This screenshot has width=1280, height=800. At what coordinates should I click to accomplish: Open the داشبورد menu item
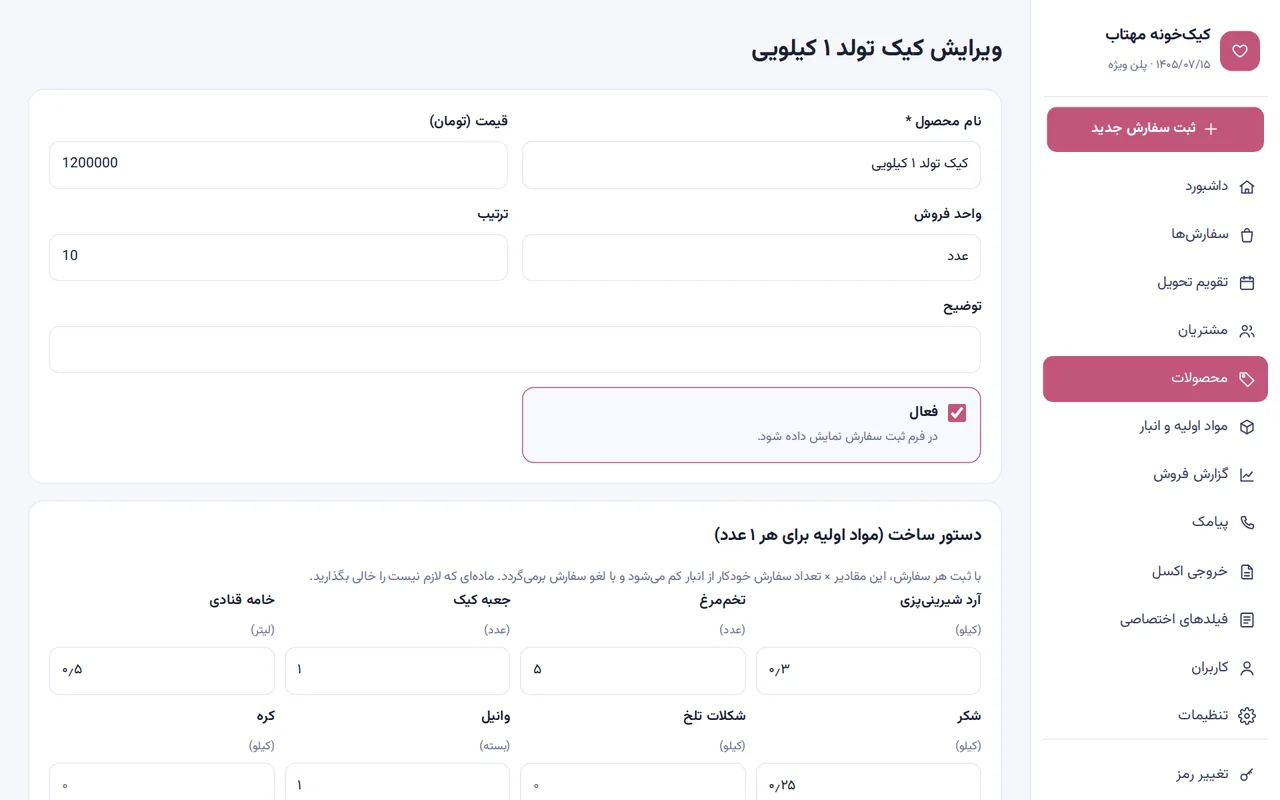(1155, 187)
